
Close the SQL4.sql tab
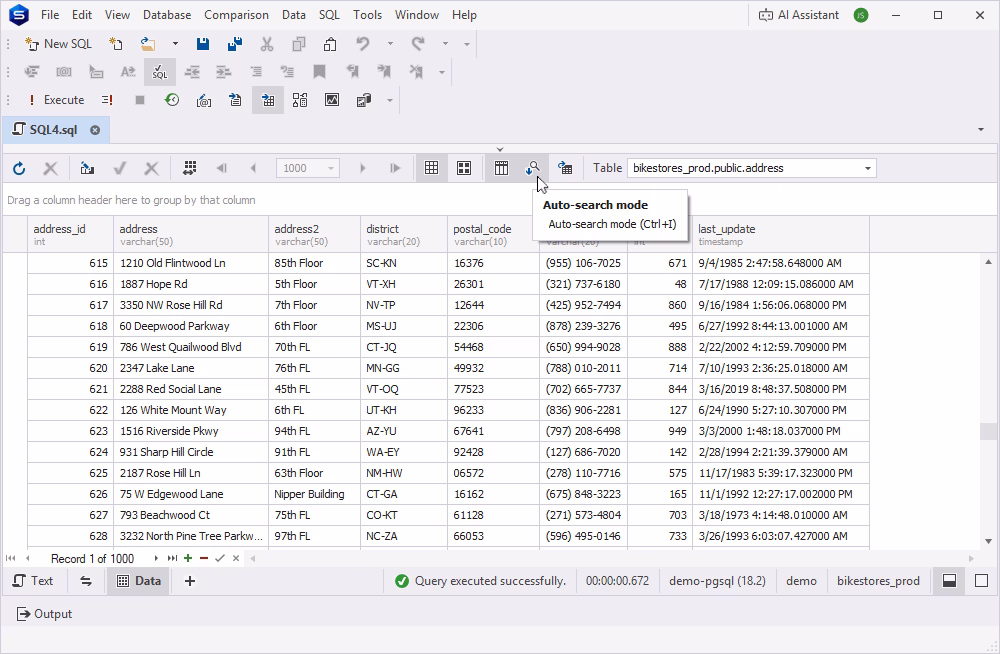pyautogui.click(x=95, y=130)
